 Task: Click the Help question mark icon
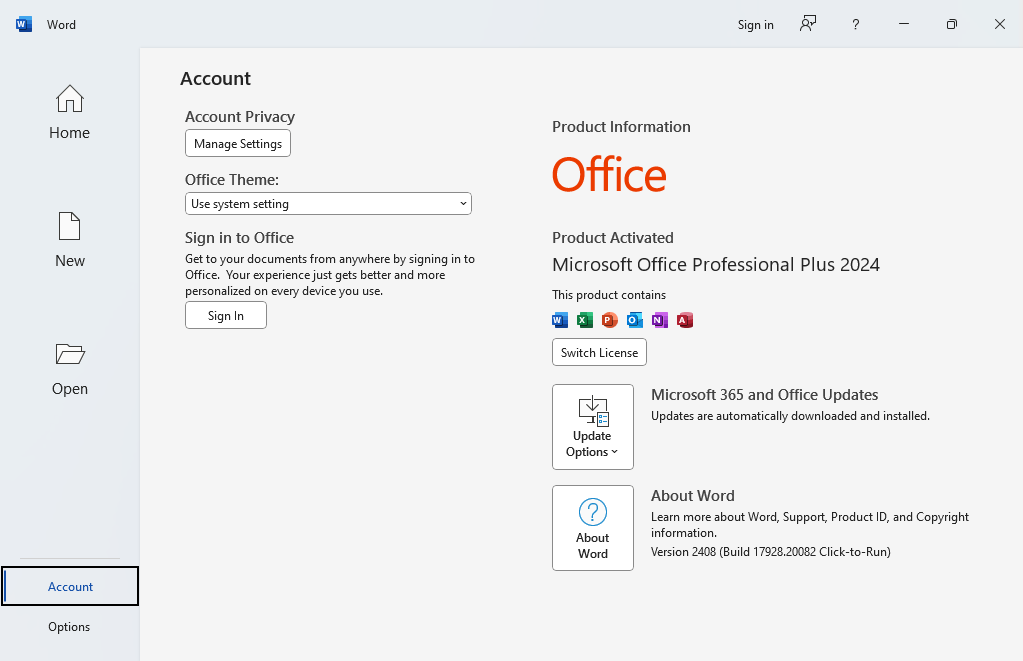855,24
